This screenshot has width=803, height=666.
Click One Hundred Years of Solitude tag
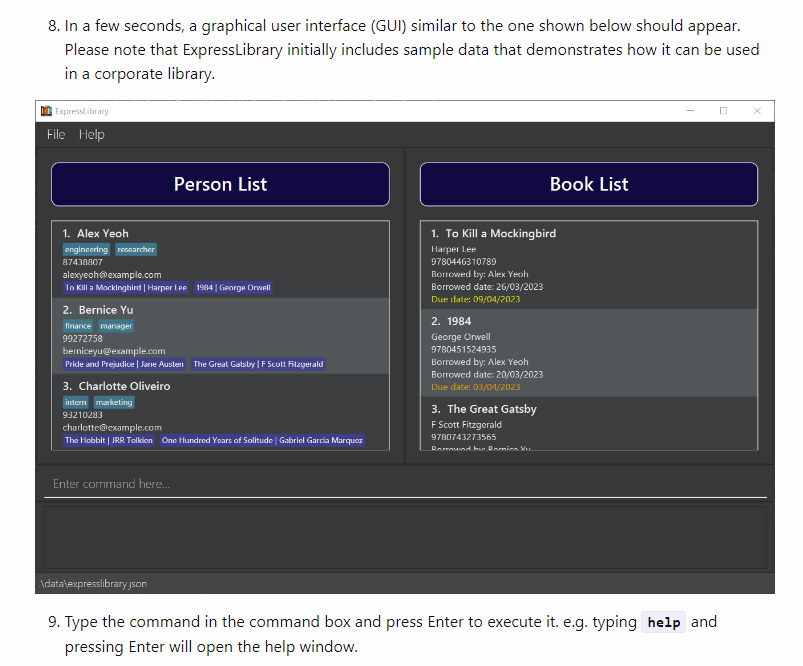pyautogui.click(x=262, y=440)
